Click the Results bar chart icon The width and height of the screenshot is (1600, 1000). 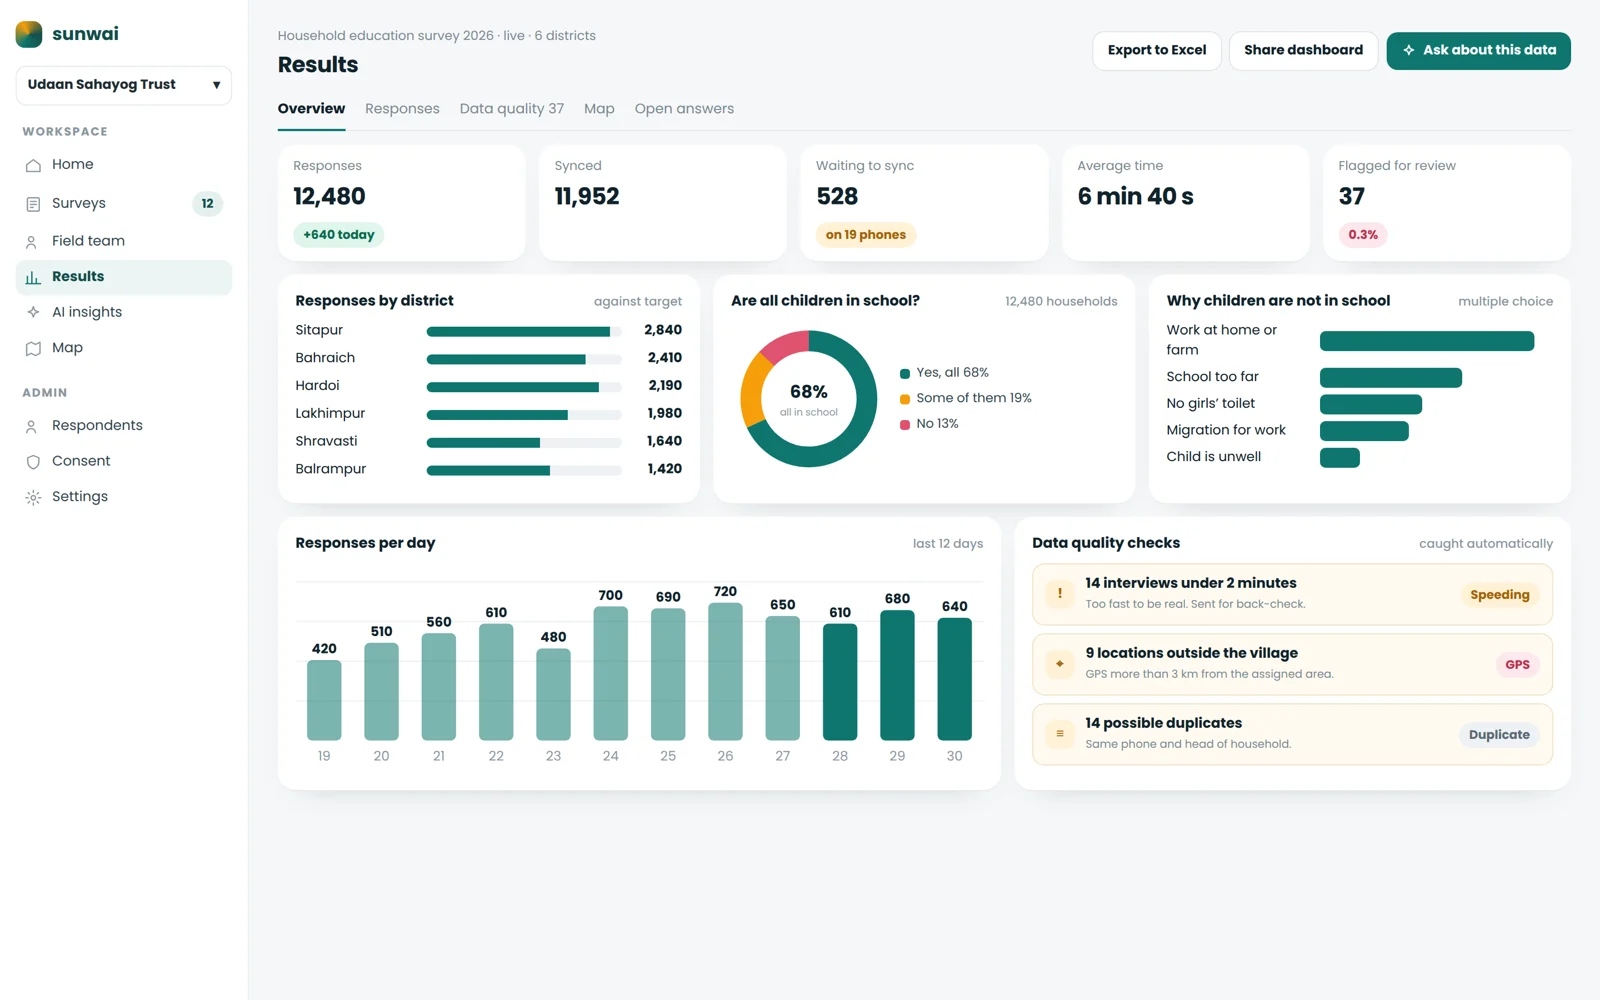(33, 277)
